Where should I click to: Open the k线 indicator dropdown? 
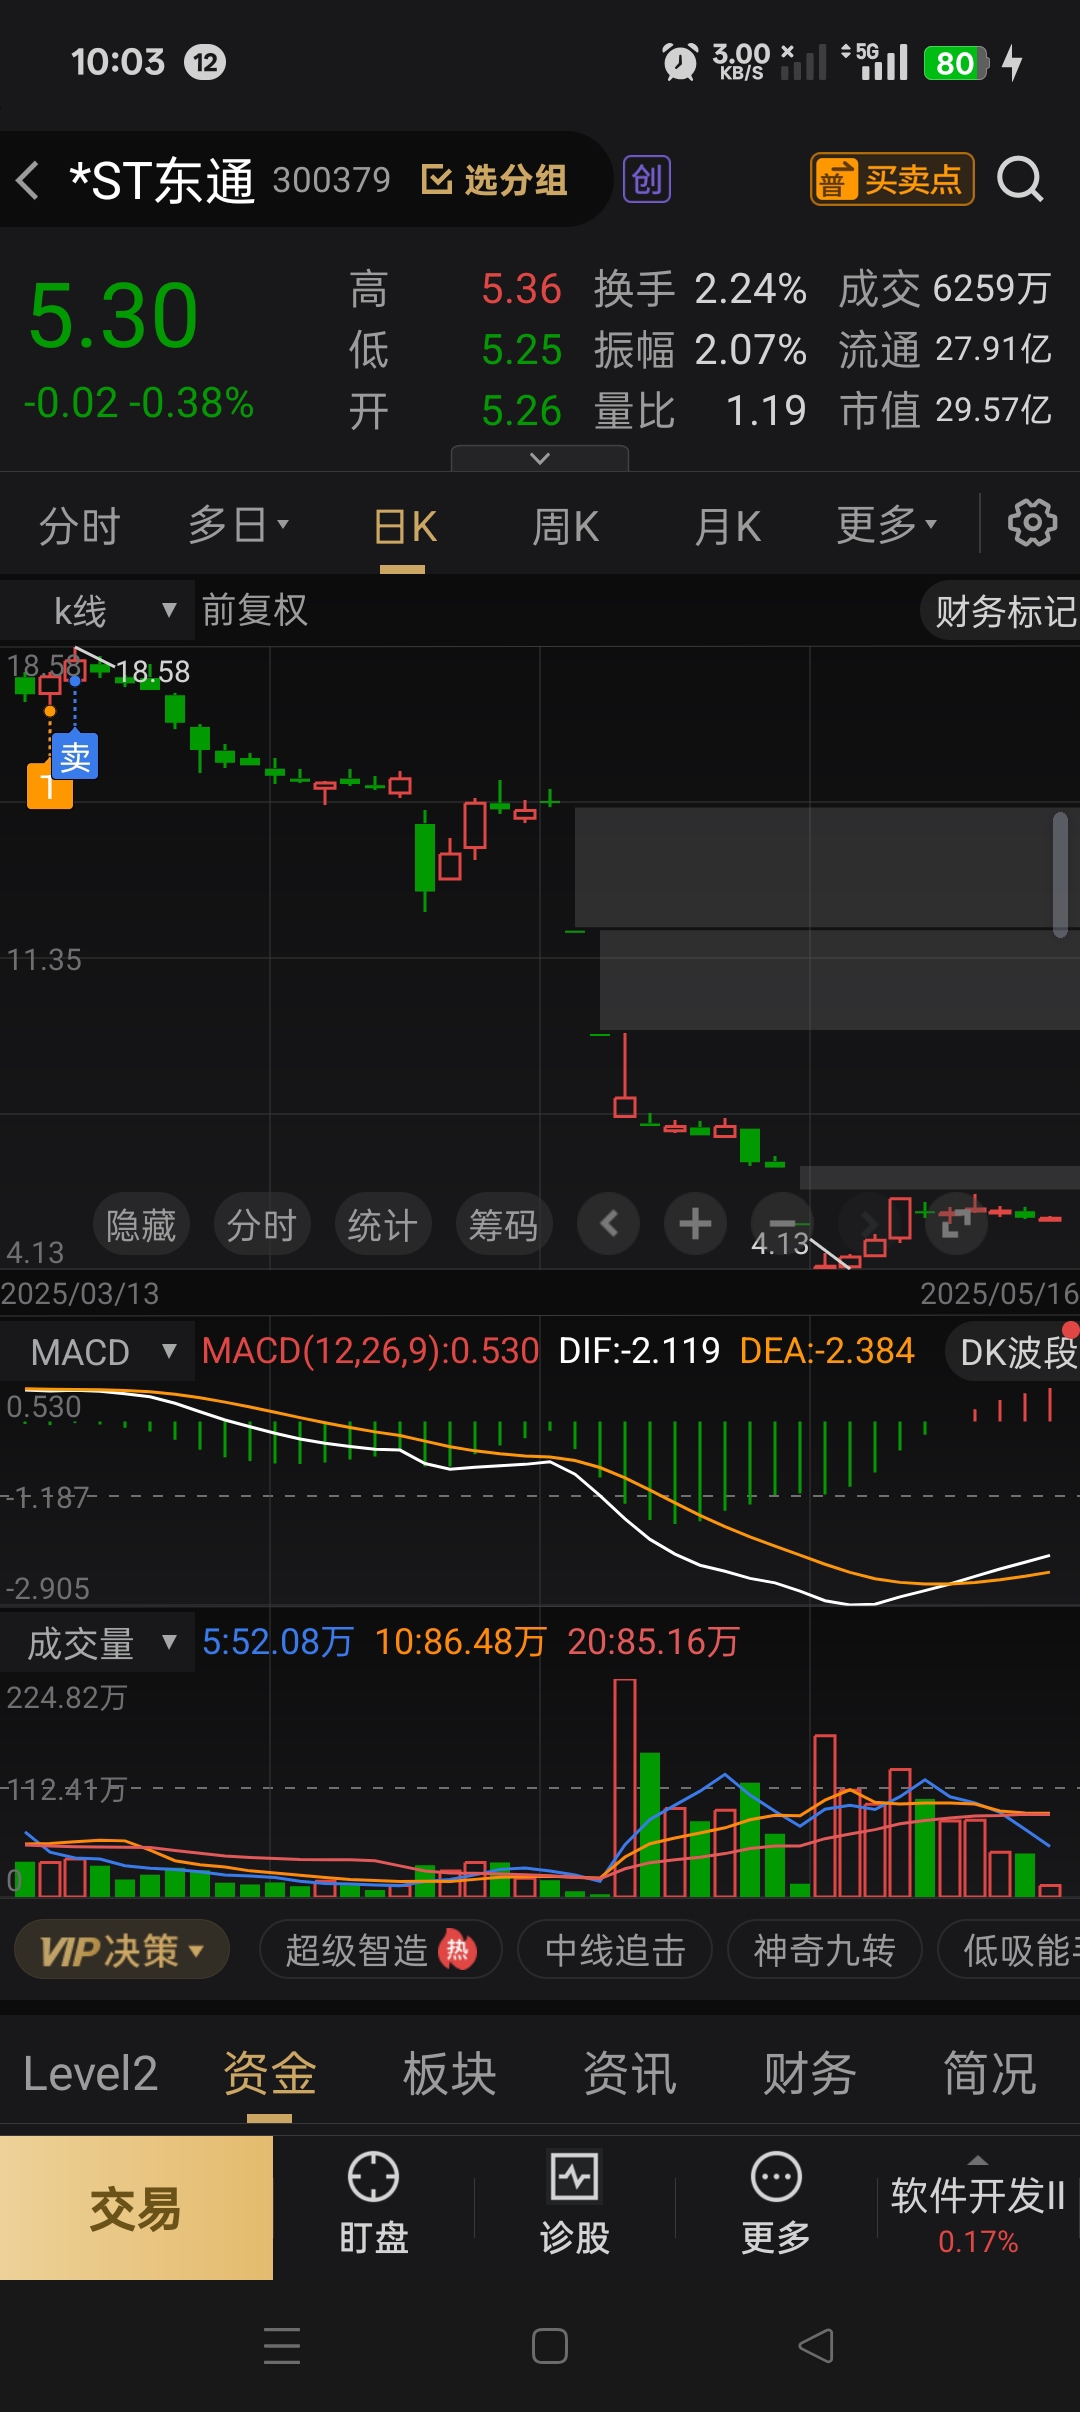[97, 610]
